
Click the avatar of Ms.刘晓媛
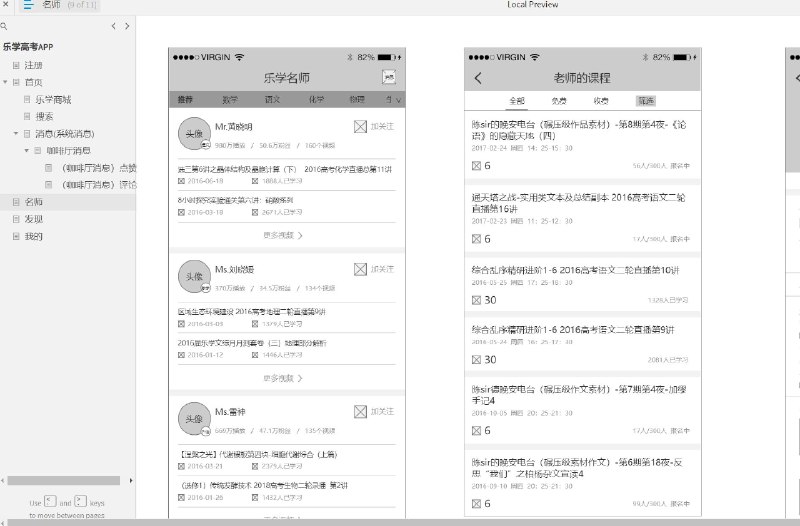click(x=194, y=277)
